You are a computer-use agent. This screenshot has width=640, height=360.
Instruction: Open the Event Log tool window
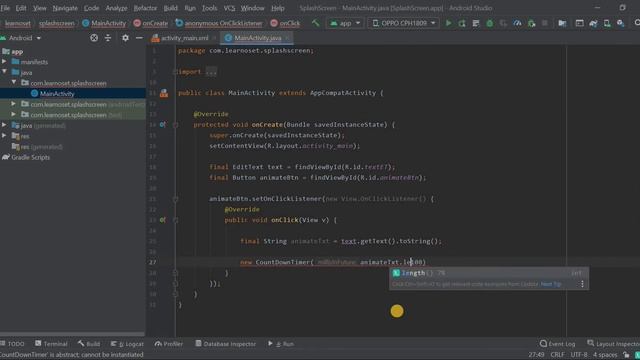[x=557, y=344]
